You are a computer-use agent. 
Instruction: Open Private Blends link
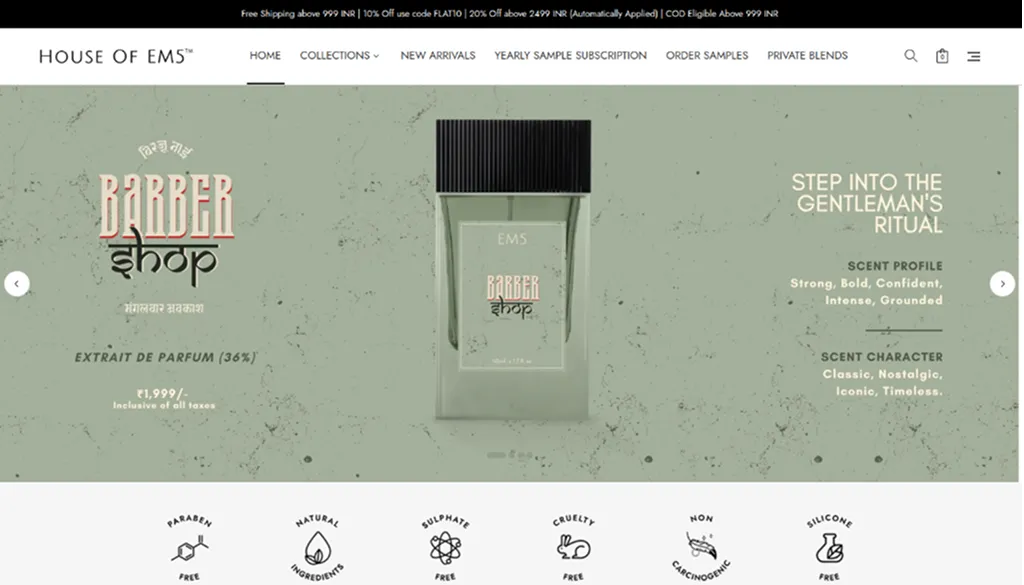[x=807, y=55]
